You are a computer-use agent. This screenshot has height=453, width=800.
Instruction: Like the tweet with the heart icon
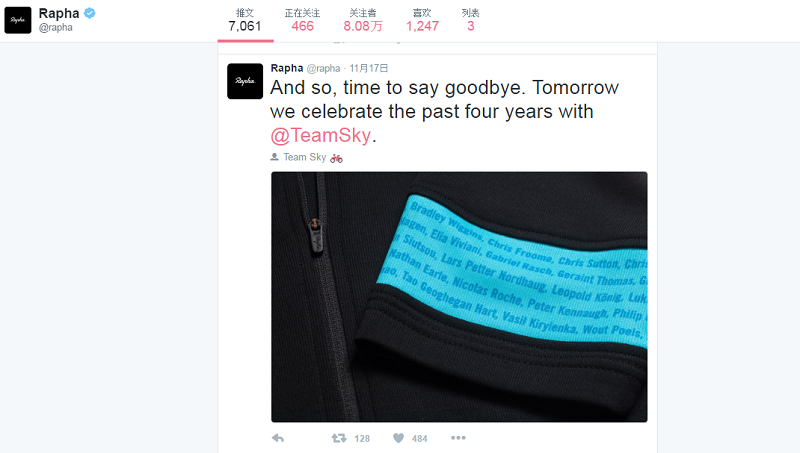[398, 438]
